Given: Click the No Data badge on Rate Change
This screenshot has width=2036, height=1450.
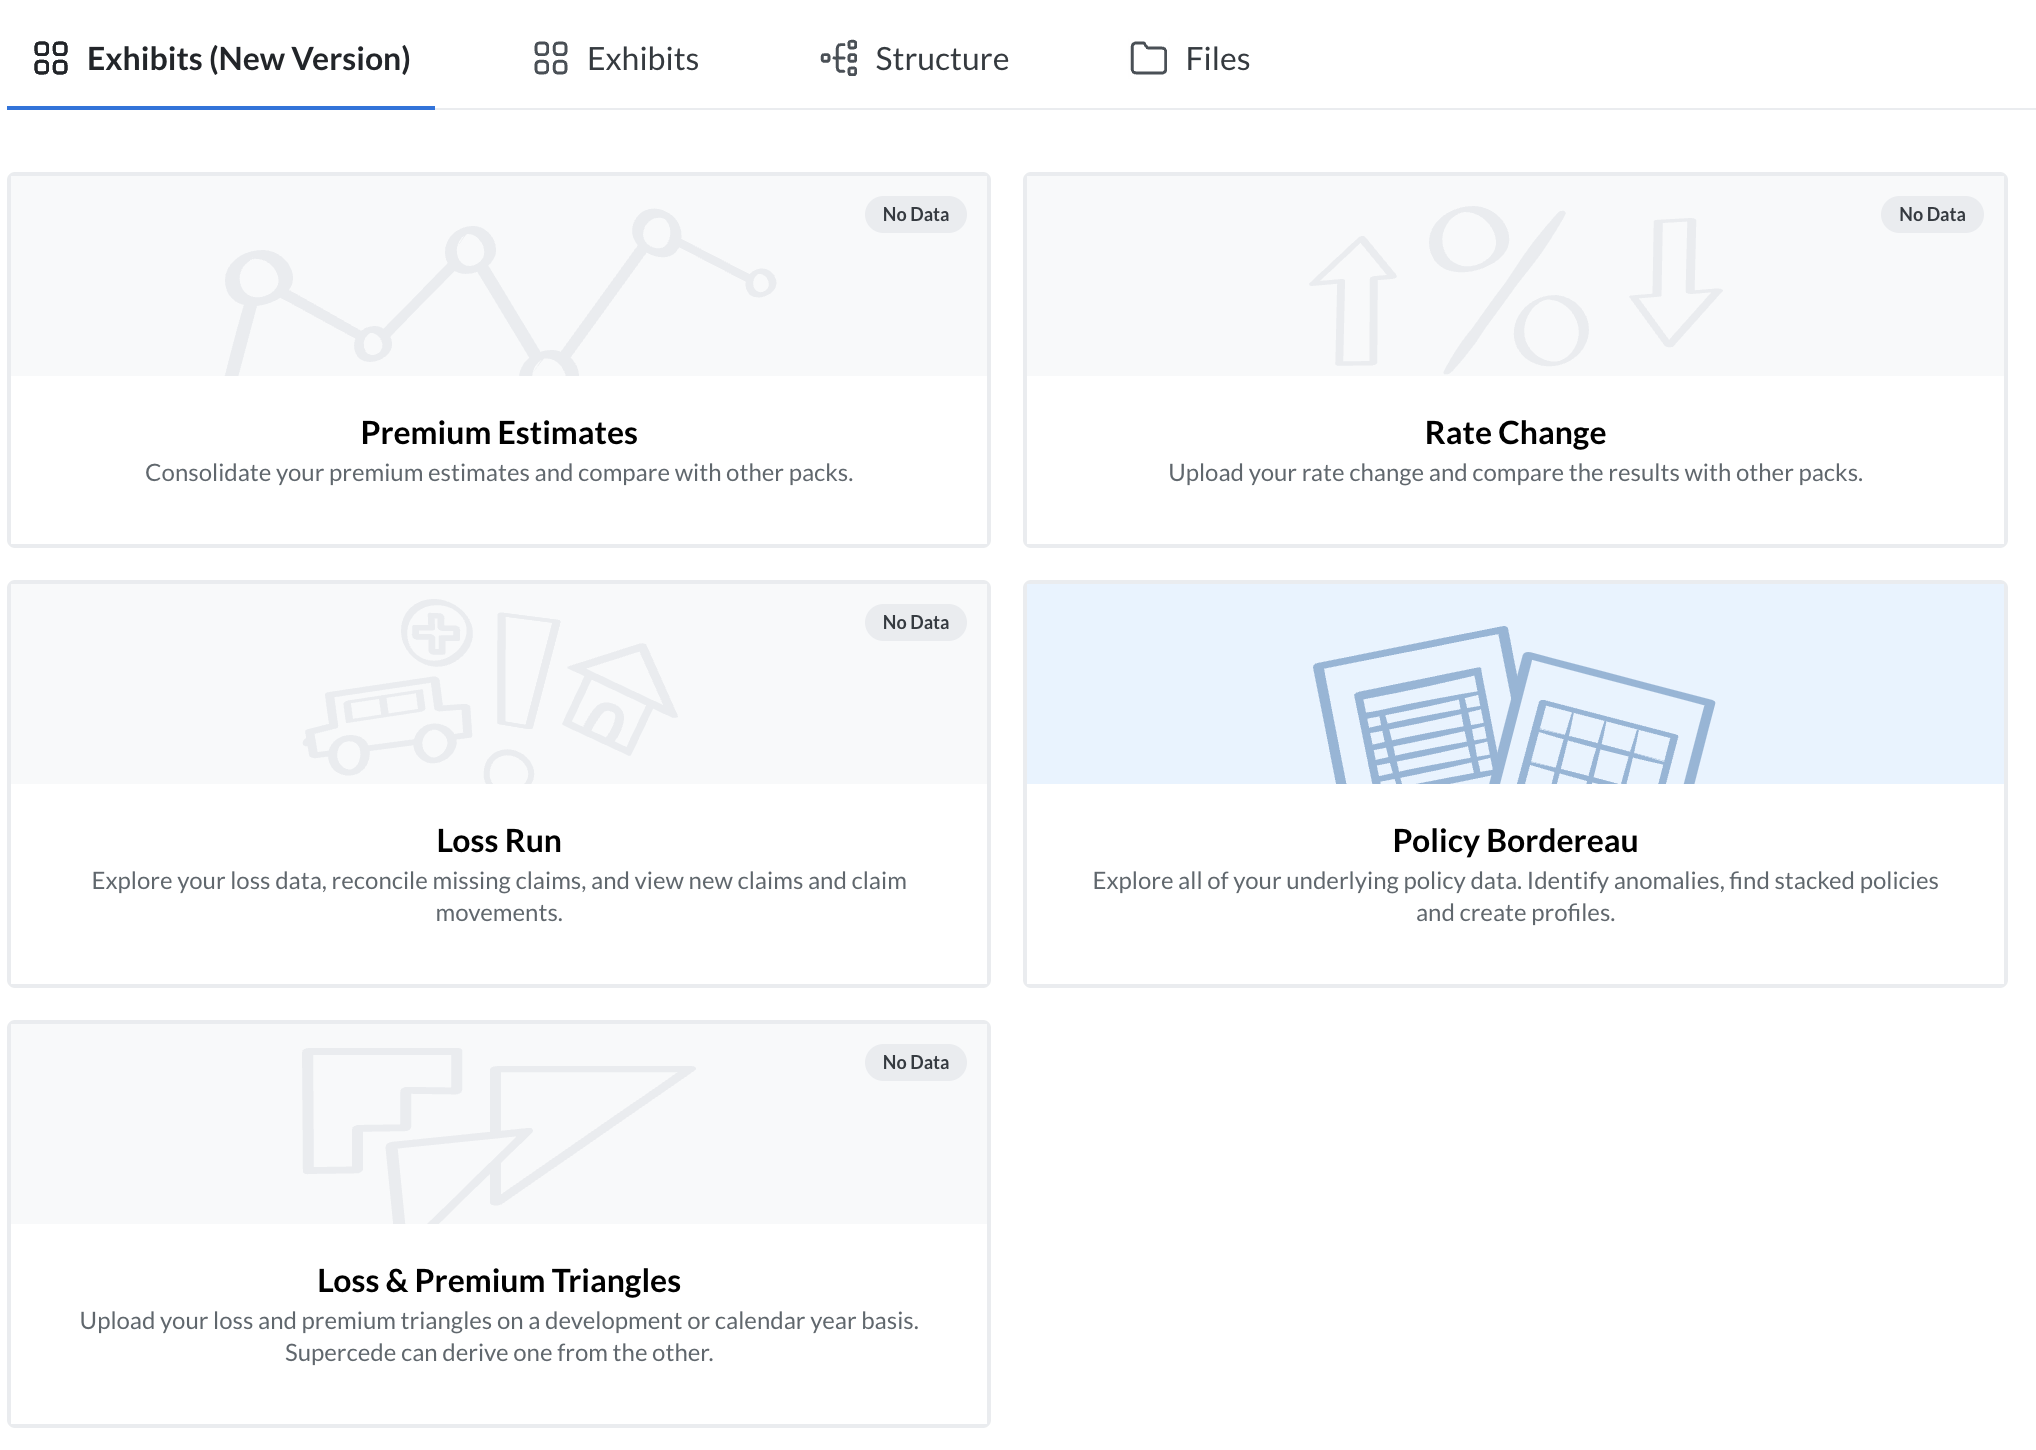Looking at the screenshot, I should [x=1930, y=213].
